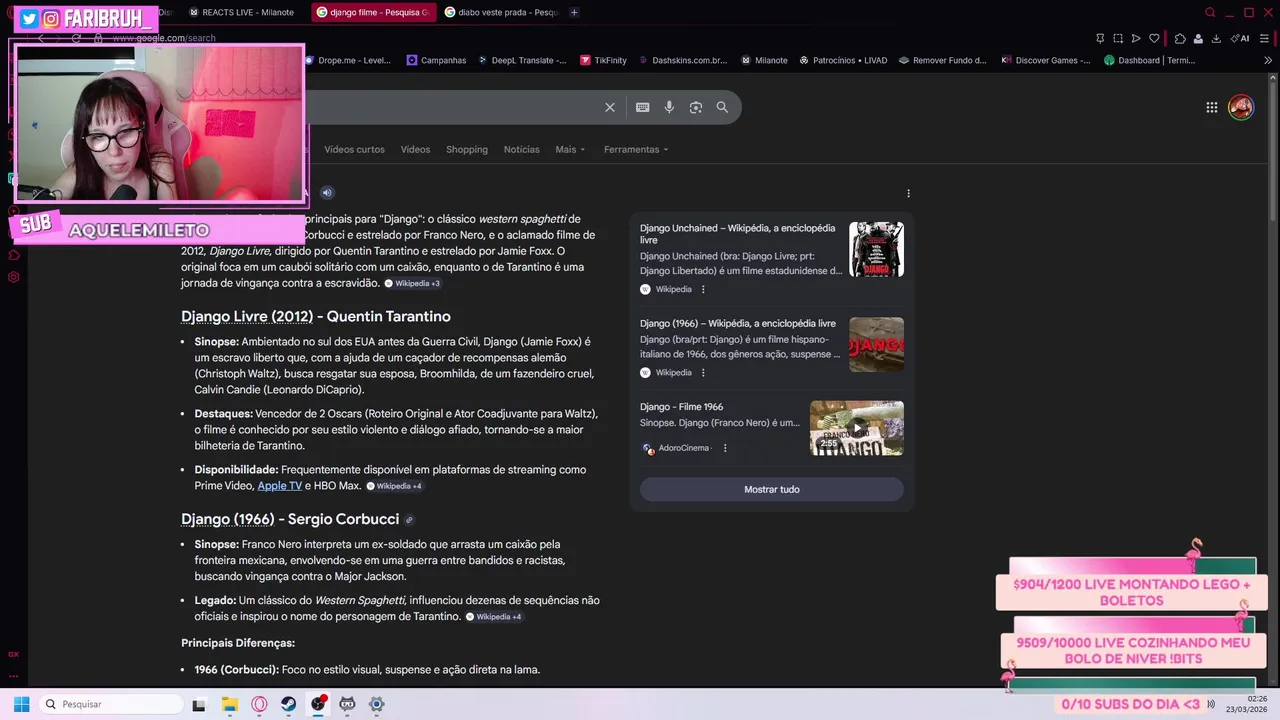Open options for Django (1966) Wikipedia source
Viewport: 1280px width, 720px height.
[703, 372]
